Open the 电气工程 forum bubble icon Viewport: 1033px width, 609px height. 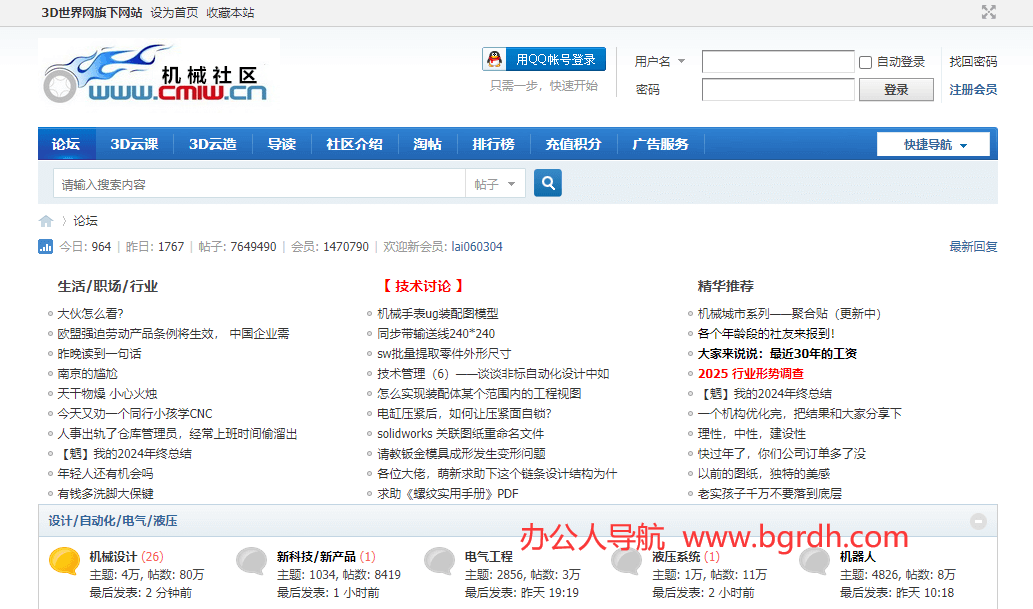point(440,561)
